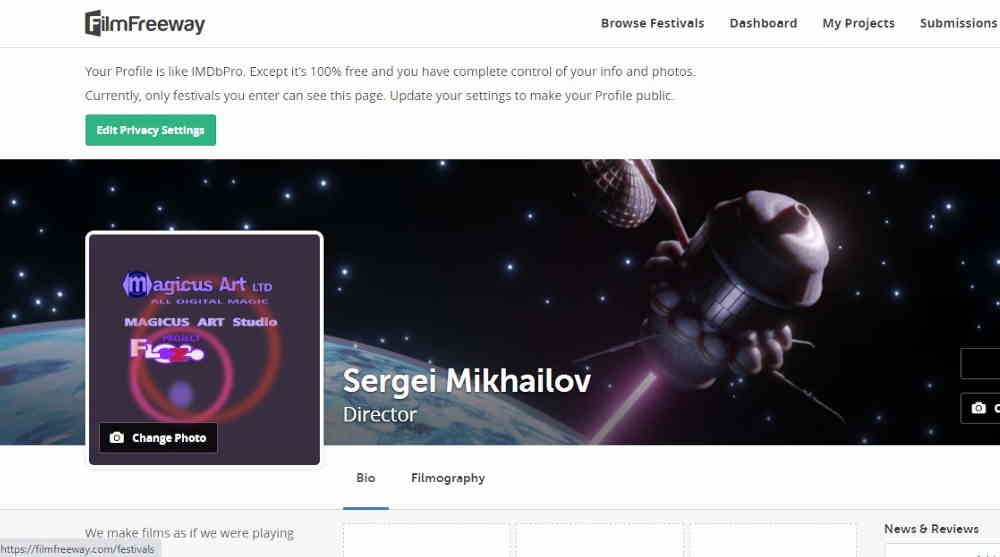This screenshot has height=557, width=1000.
Task: Click the Sergei Mikhailov profile name
Action: coord(466,381)
